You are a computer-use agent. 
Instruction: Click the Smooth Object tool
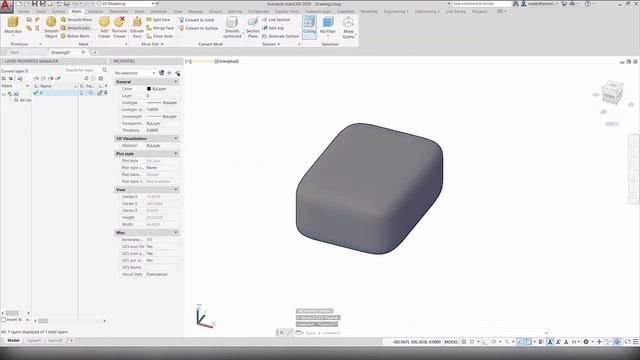click(51, 27)
